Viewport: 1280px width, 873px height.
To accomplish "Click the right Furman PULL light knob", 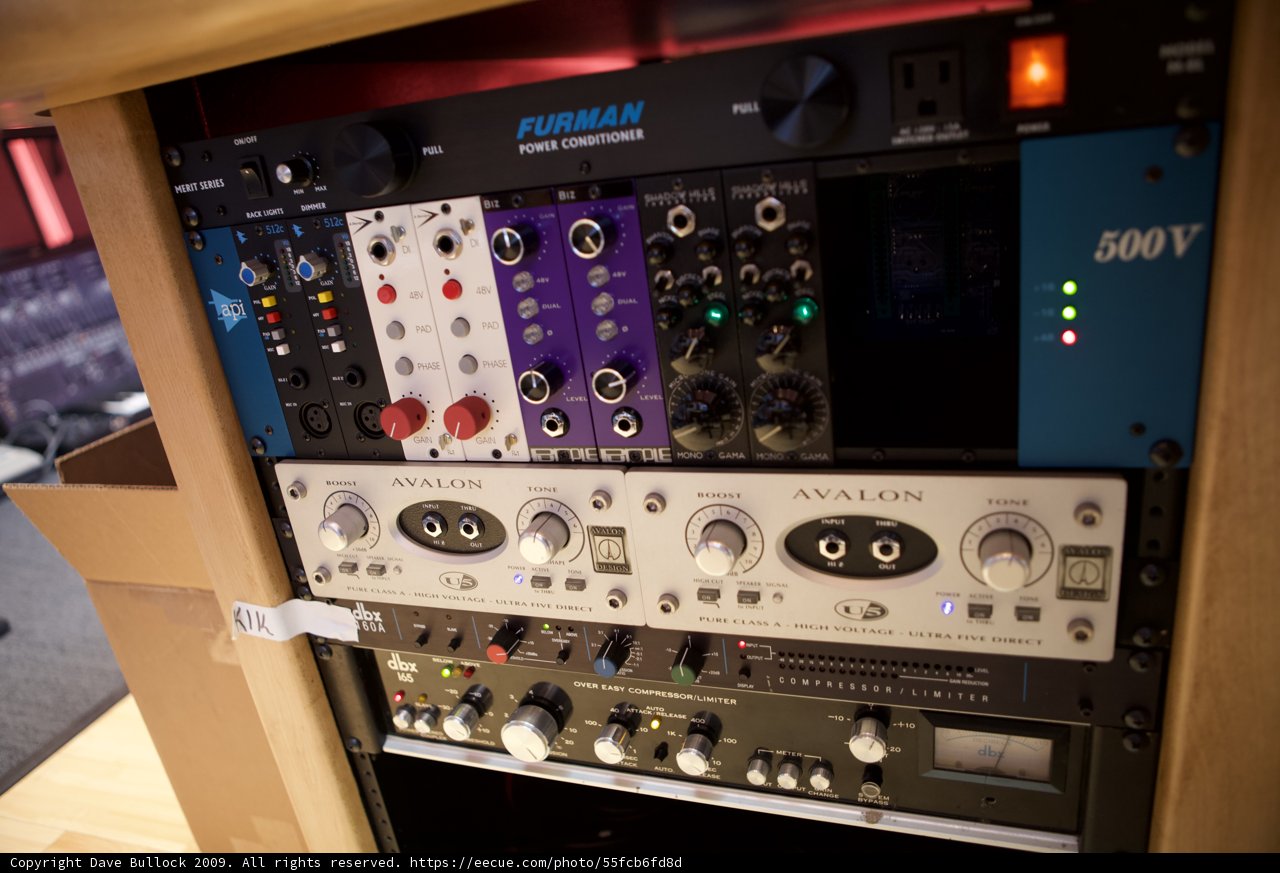I will (x=804, y=100).
